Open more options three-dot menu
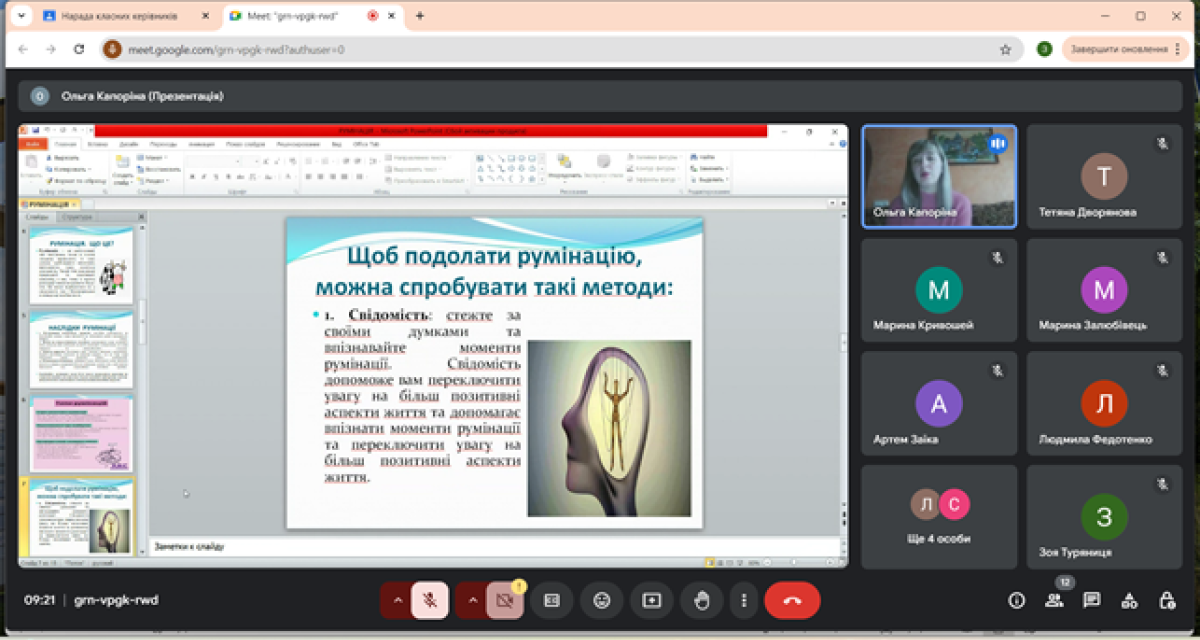 click(x=744, y=600)
